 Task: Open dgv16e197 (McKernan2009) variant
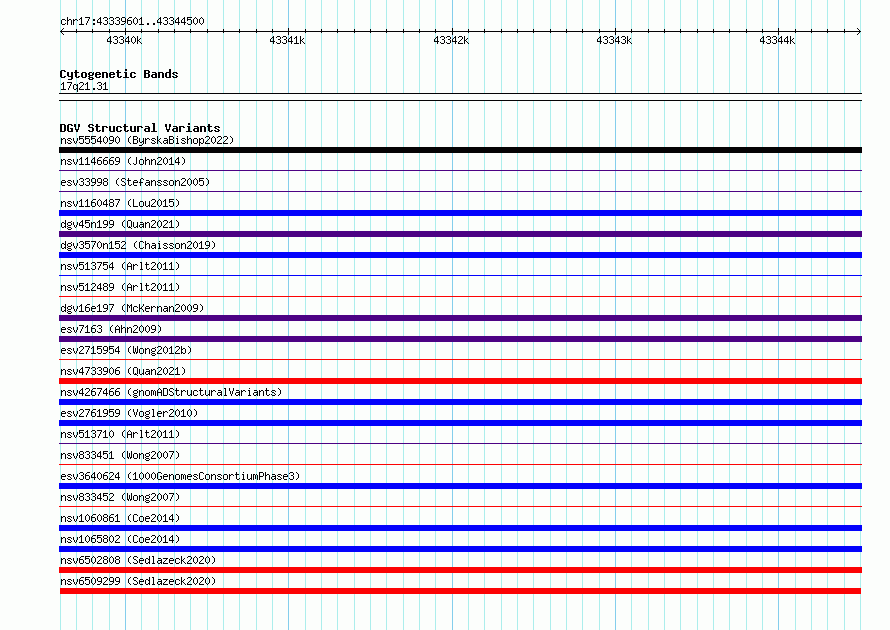pos(132,308)
